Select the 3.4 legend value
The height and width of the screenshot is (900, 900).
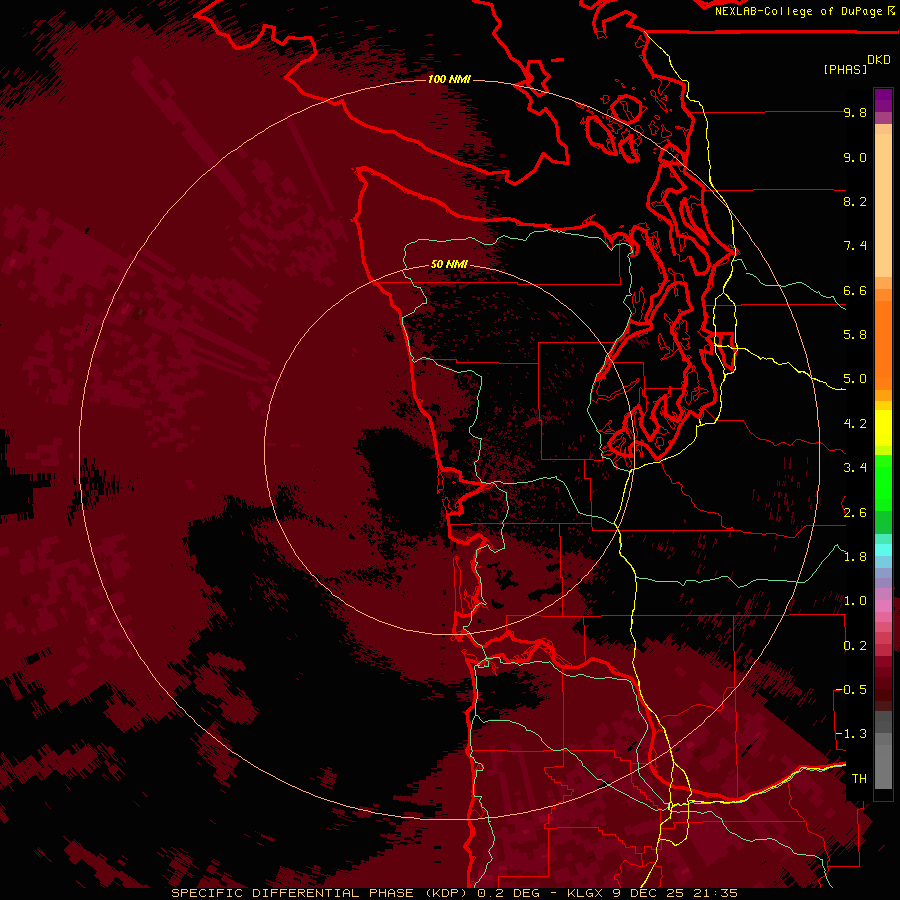pos(855,467)
